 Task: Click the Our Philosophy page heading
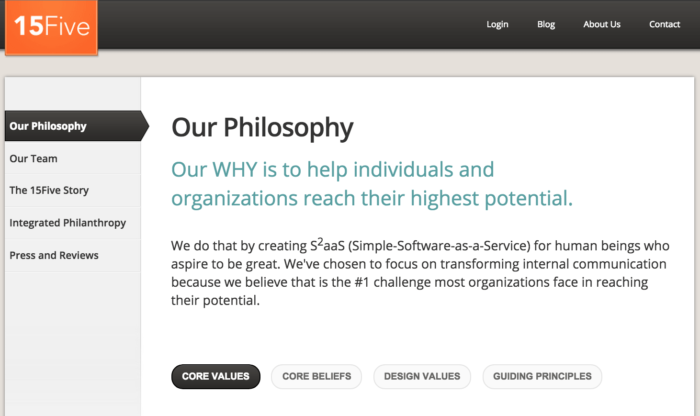pyautogui.click(x=262, y=128)
